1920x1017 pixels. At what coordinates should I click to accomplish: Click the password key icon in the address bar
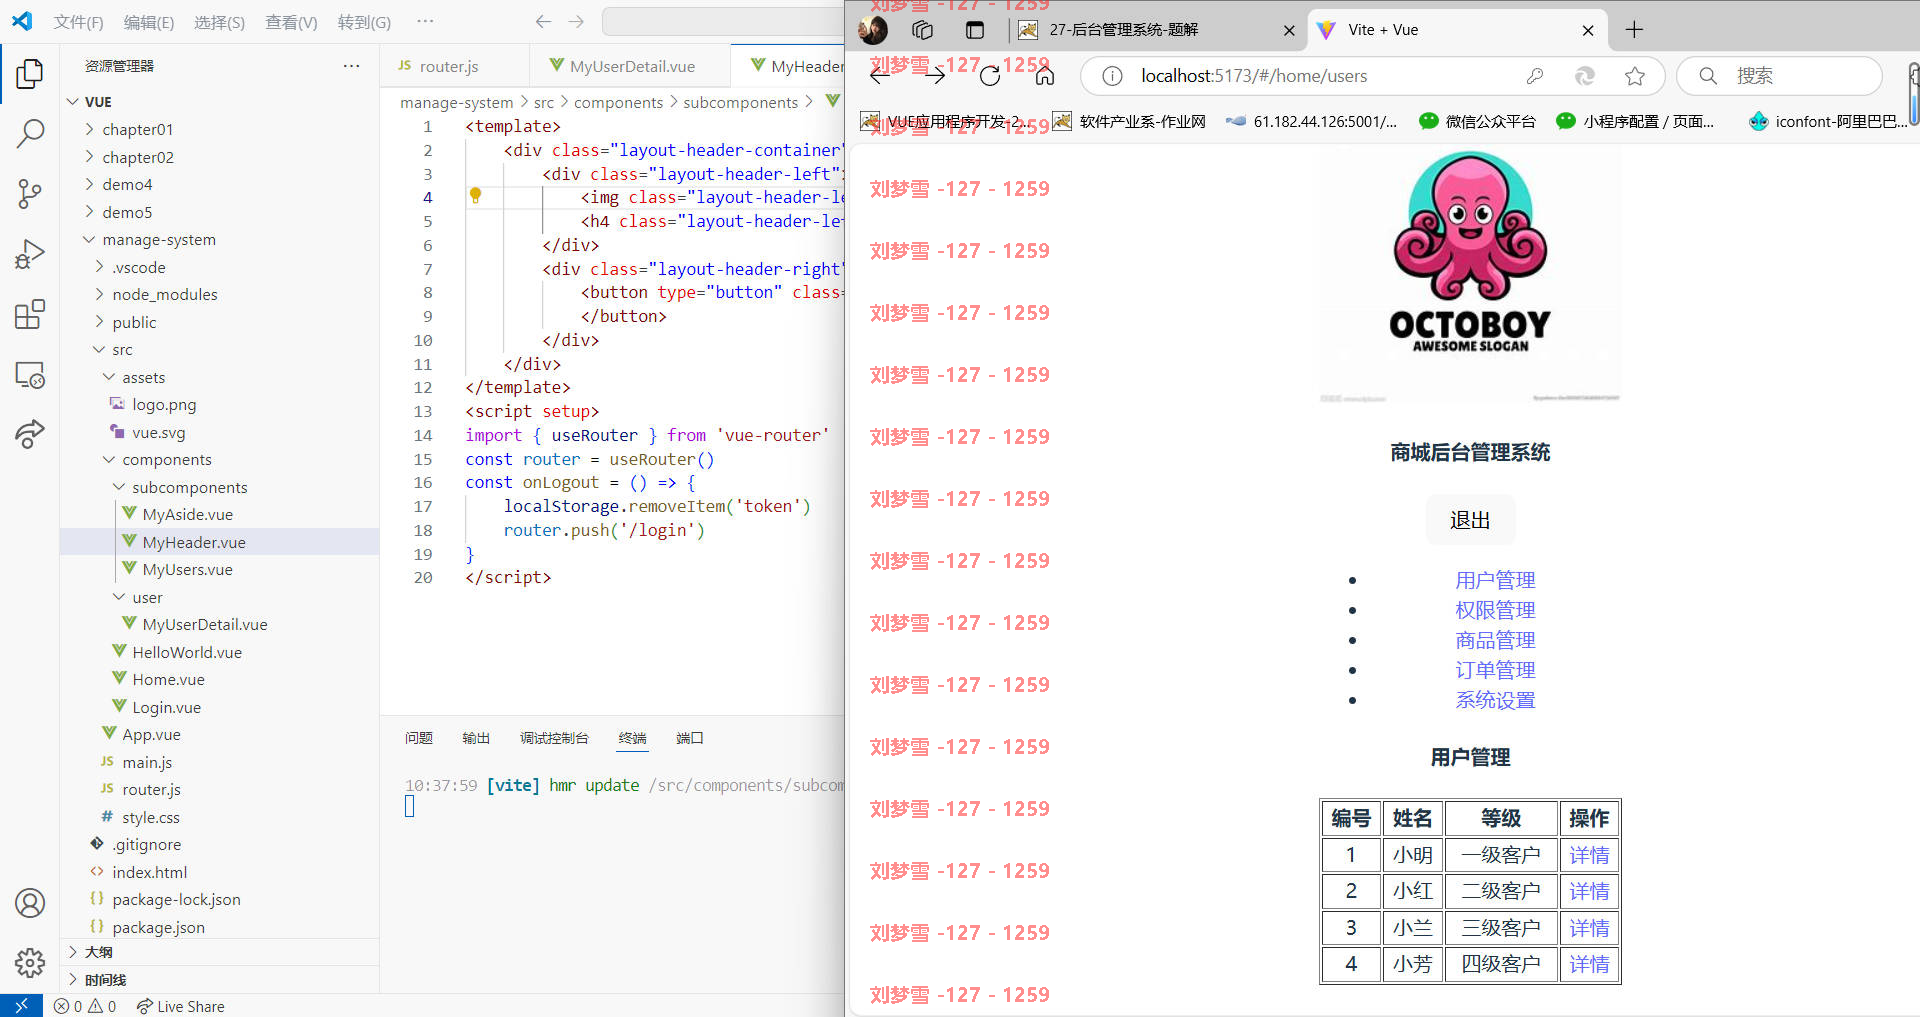coord(1535,76)
